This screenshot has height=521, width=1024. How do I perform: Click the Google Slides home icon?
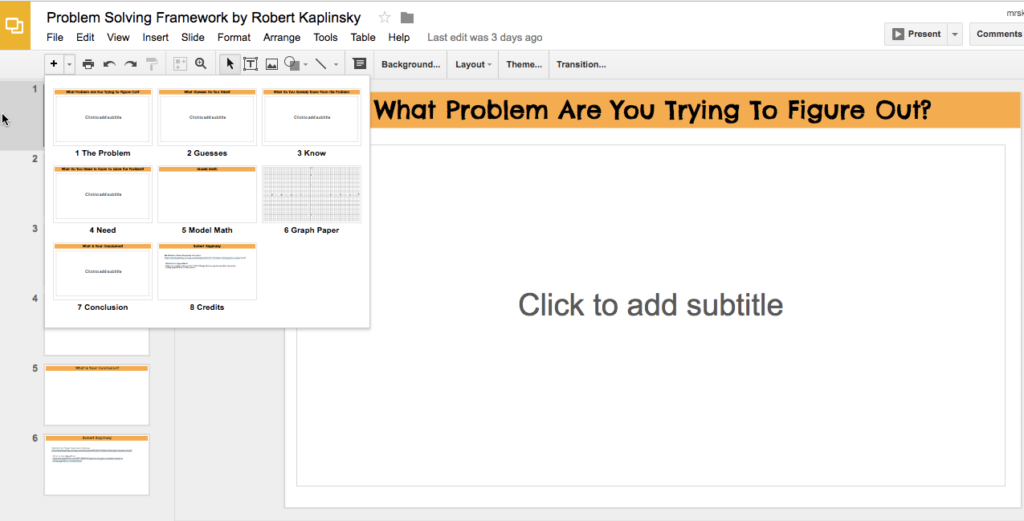[x=15, y=26]
